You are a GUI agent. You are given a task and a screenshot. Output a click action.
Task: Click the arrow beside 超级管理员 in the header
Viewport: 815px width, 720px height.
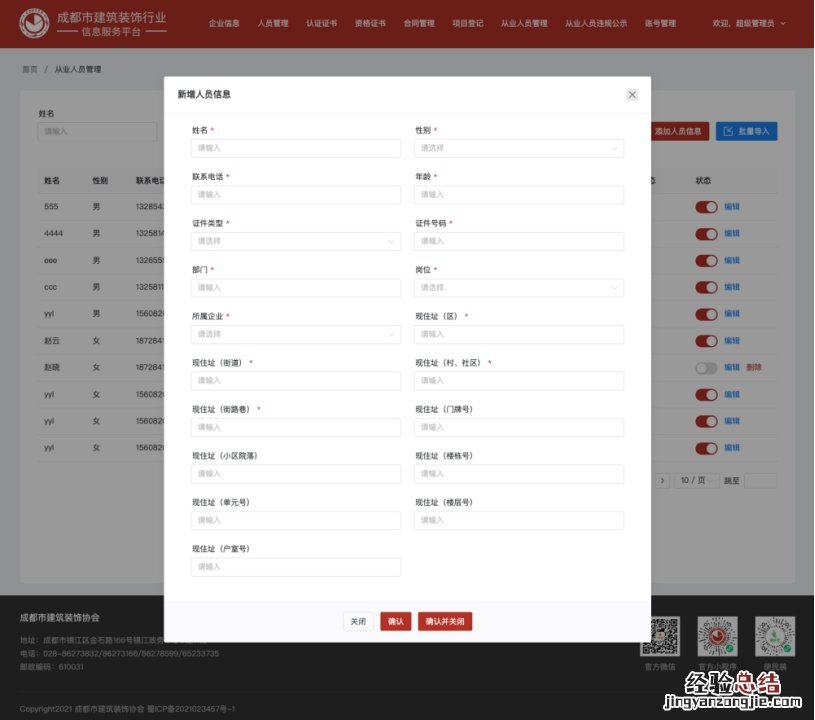(783, 23)
